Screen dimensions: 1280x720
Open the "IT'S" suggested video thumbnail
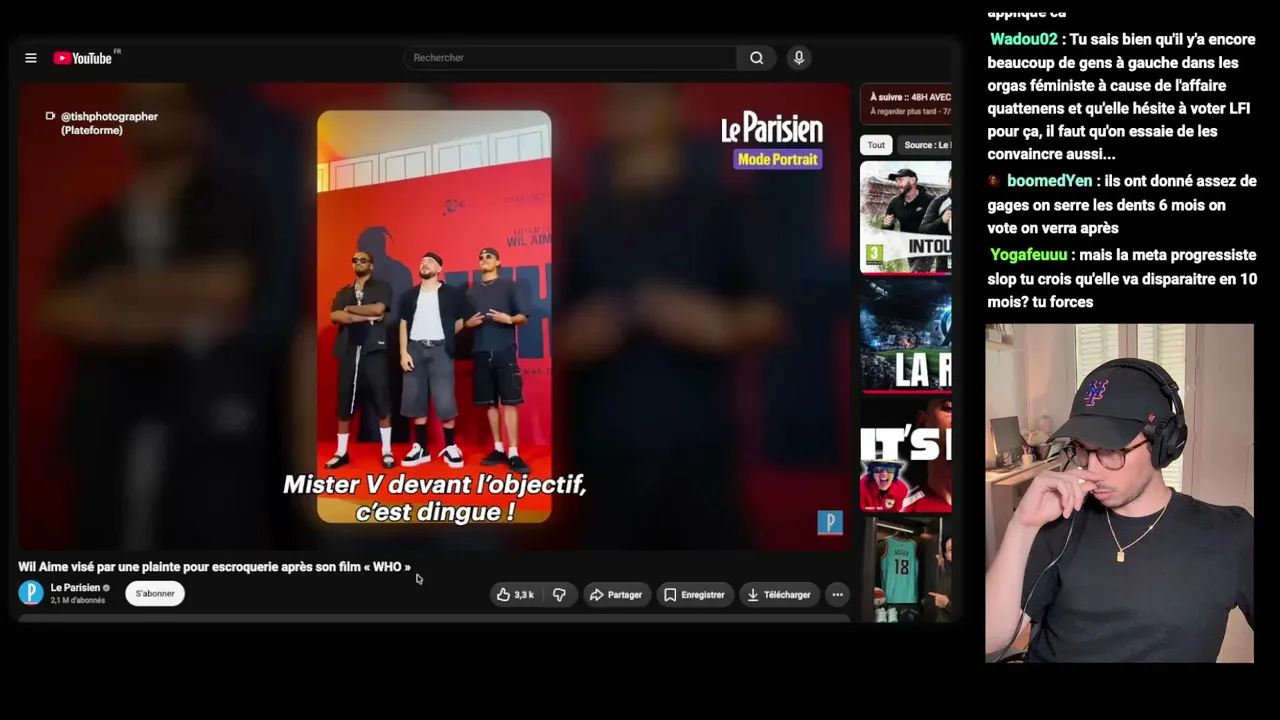[x=906, y=455]
